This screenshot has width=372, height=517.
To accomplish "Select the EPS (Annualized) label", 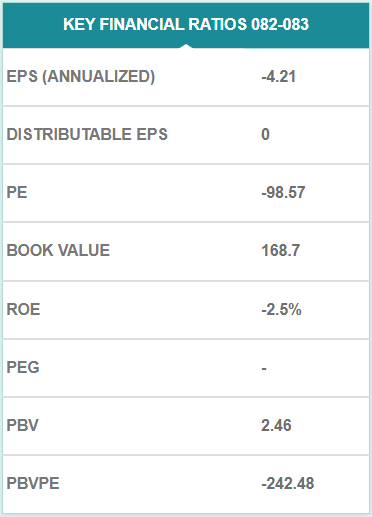I will [x=81, y=76].
